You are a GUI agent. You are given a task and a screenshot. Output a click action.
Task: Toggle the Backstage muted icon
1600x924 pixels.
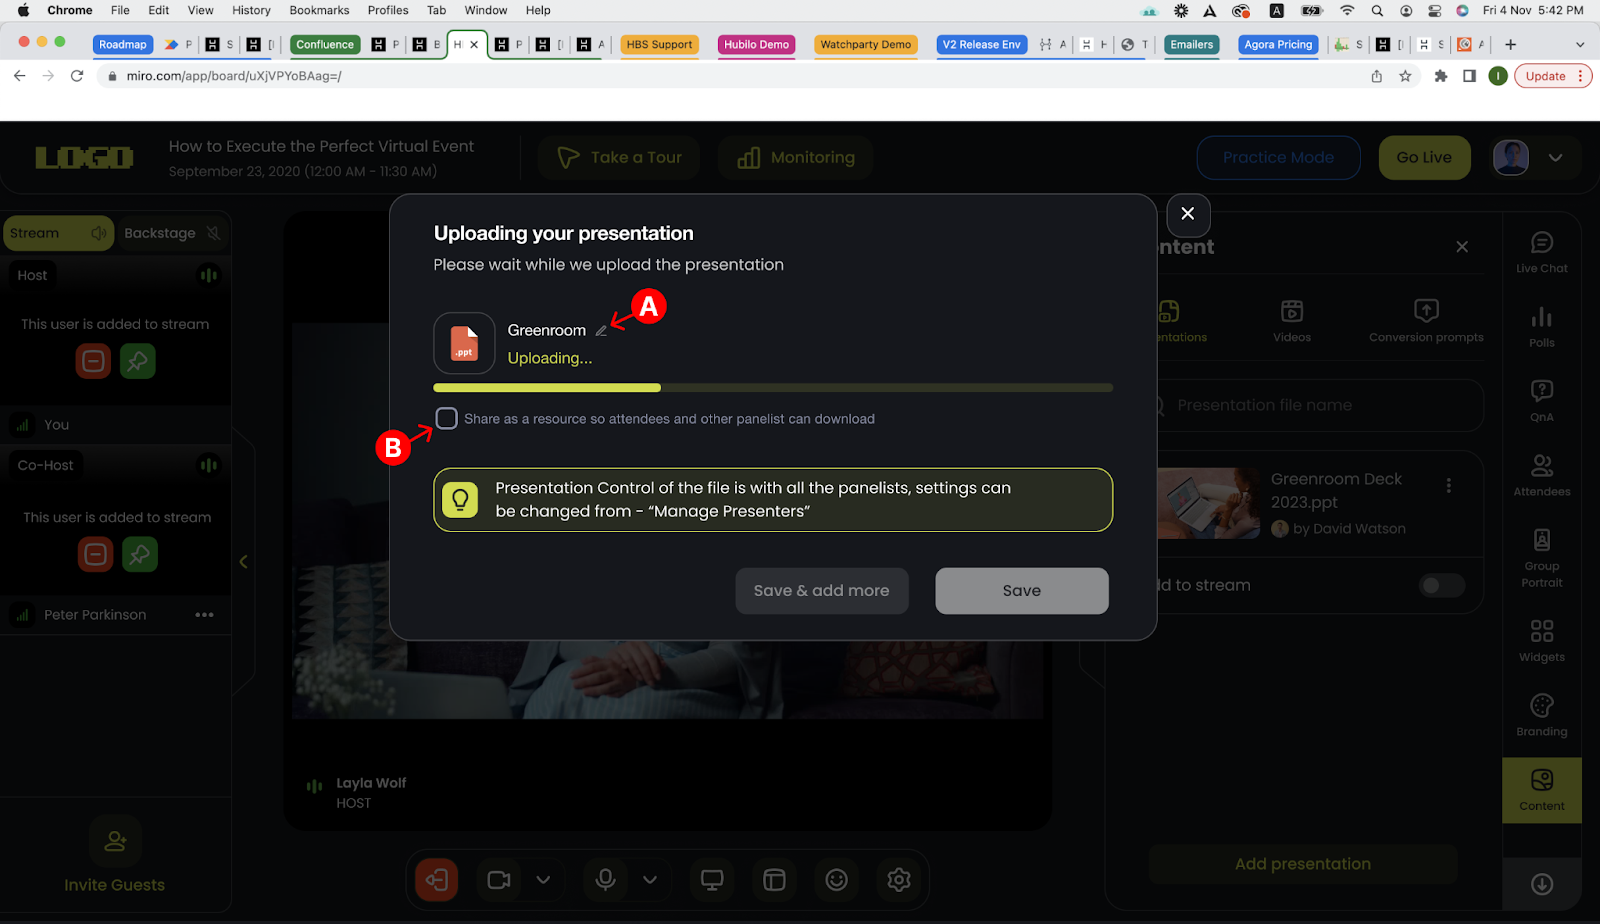pyautogui.click(x=213, y=233)
